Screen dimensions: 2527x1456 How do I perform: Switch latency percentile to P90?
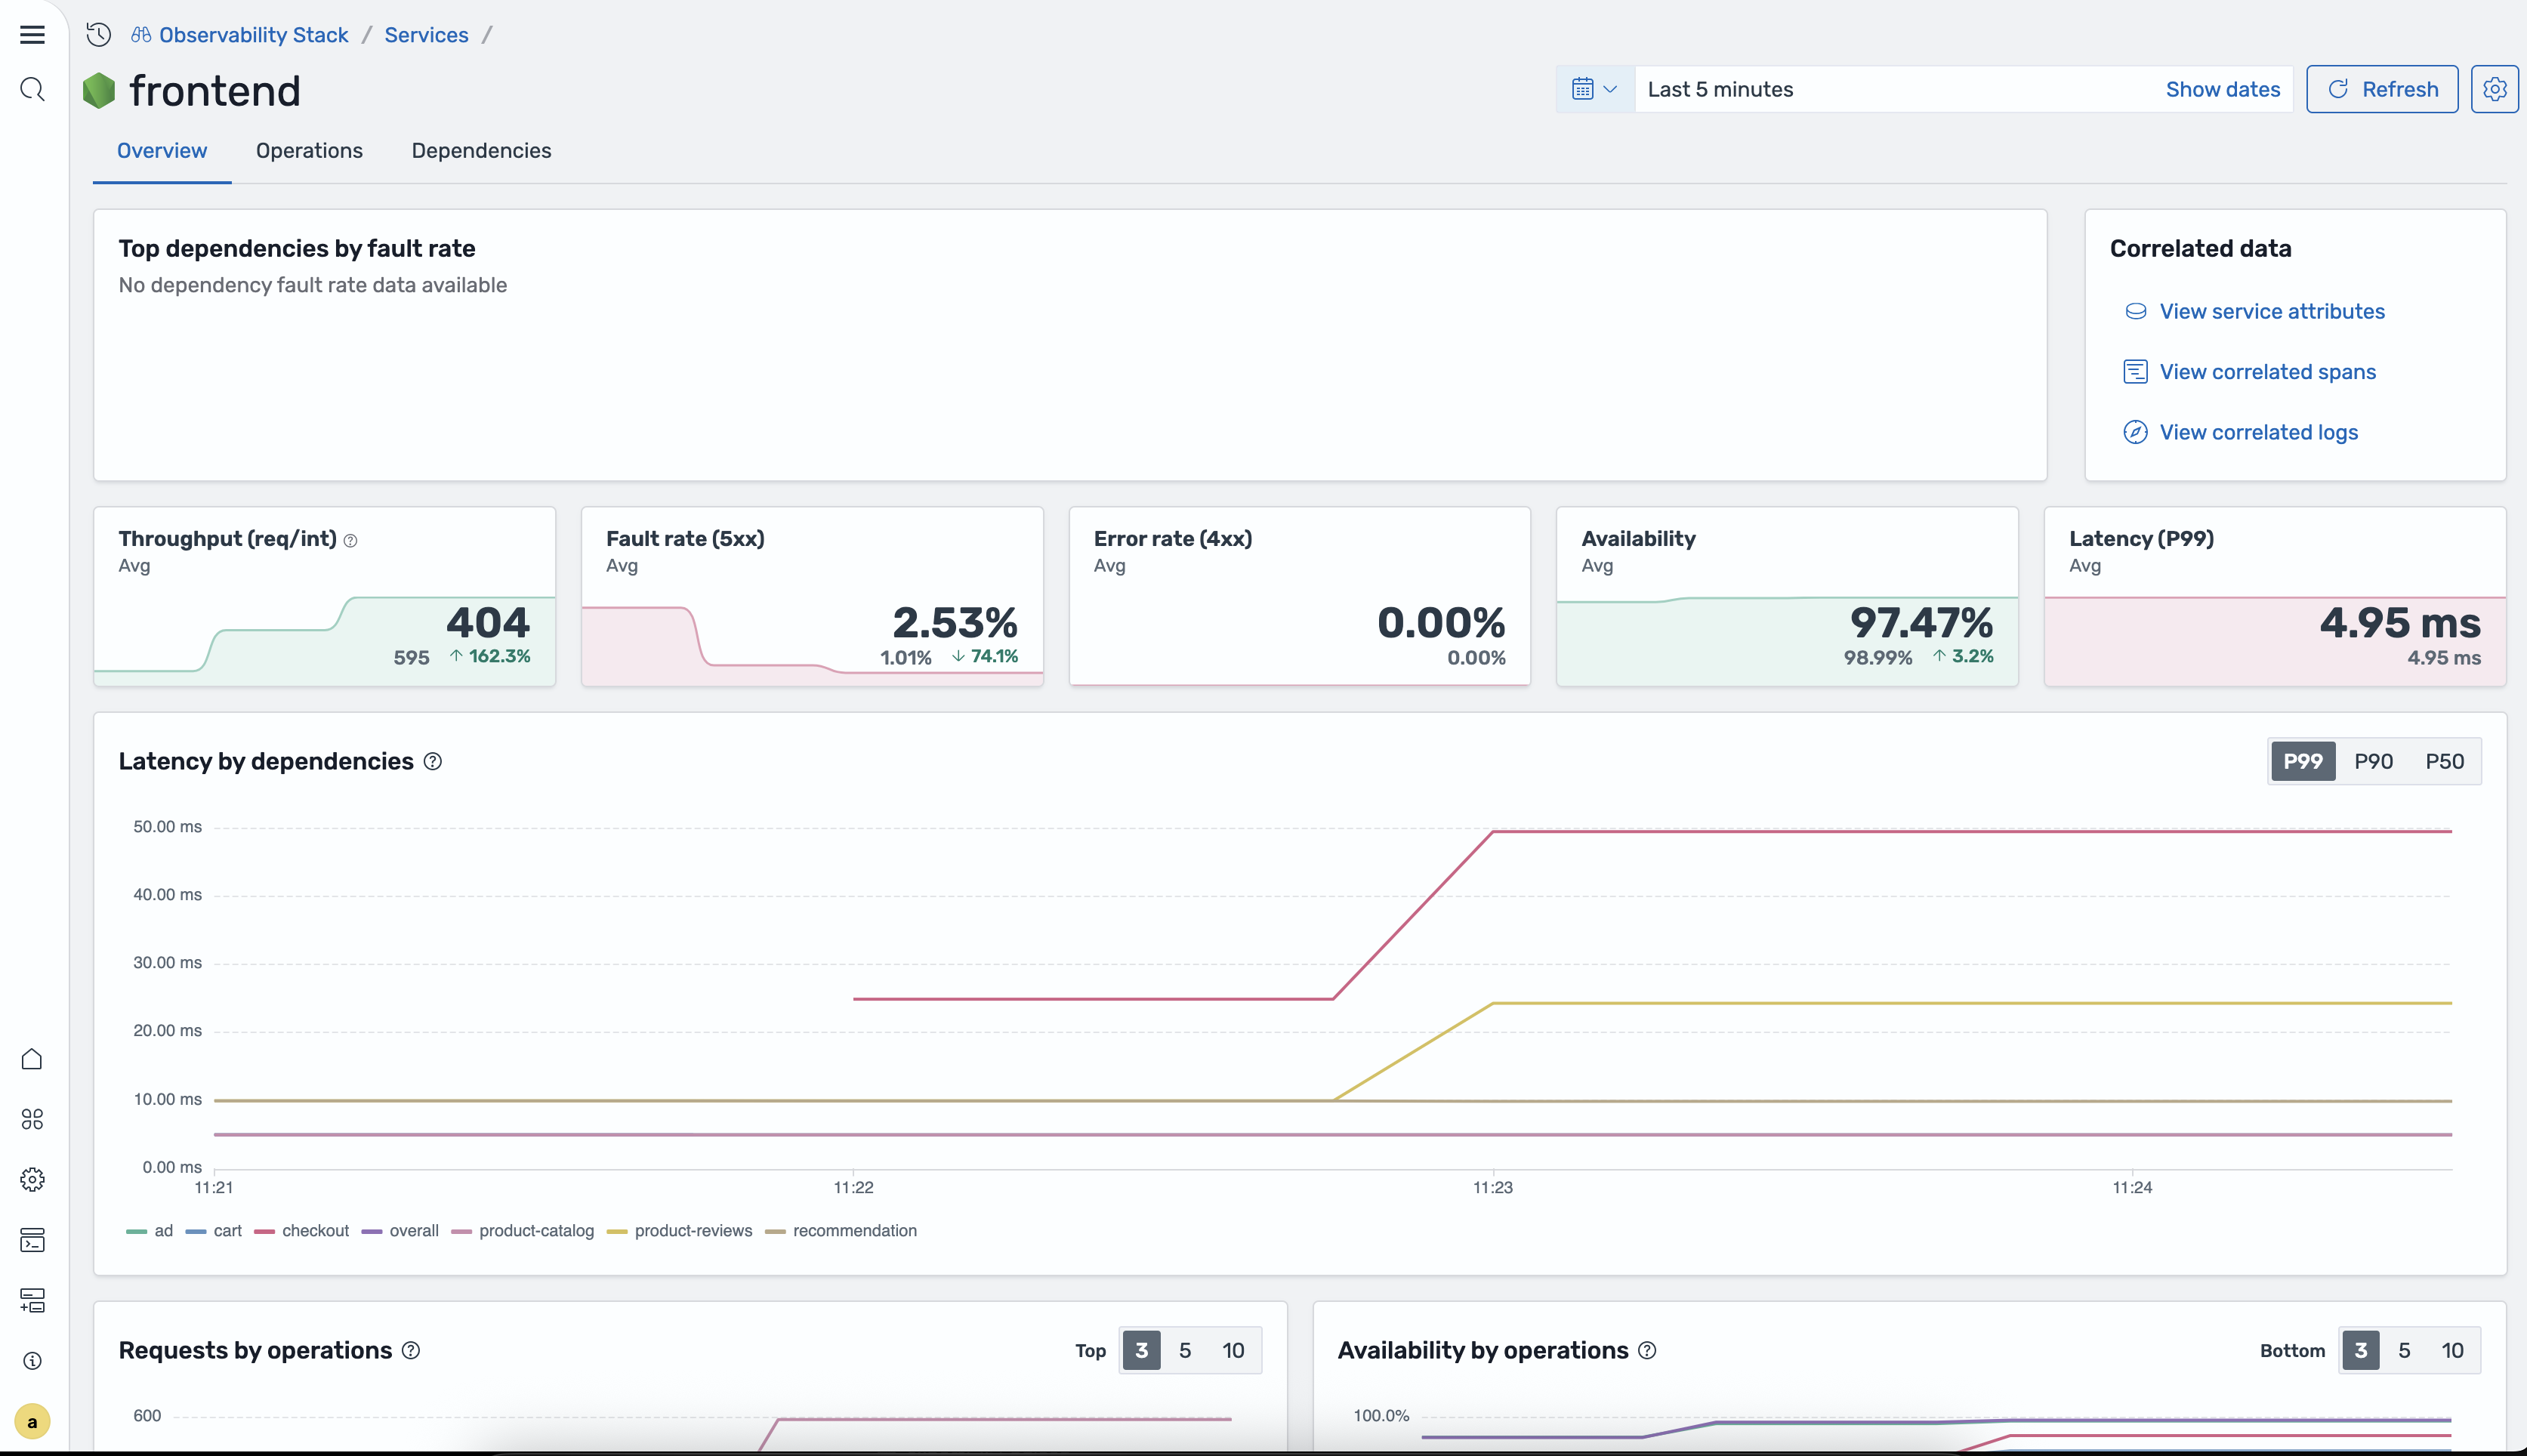(2373, 761)
